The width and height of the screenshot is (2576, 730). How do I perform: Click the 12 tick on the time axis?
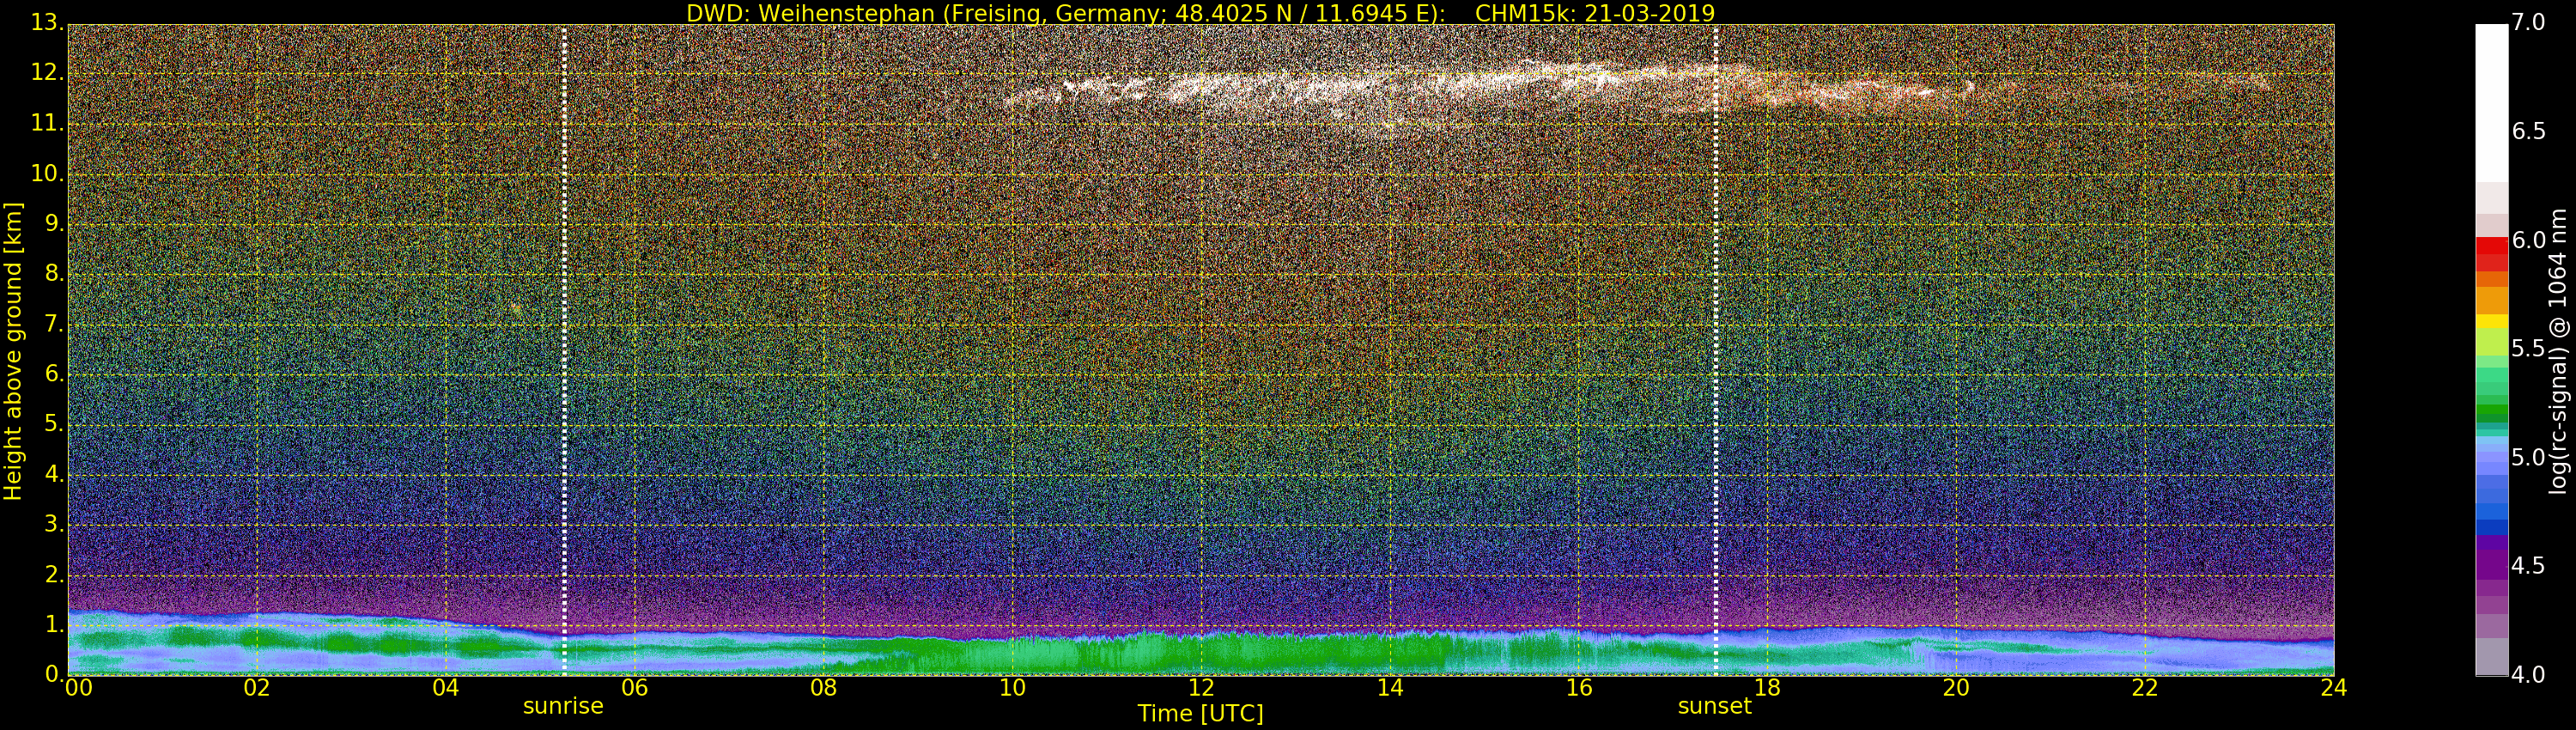coord(1201,688)
